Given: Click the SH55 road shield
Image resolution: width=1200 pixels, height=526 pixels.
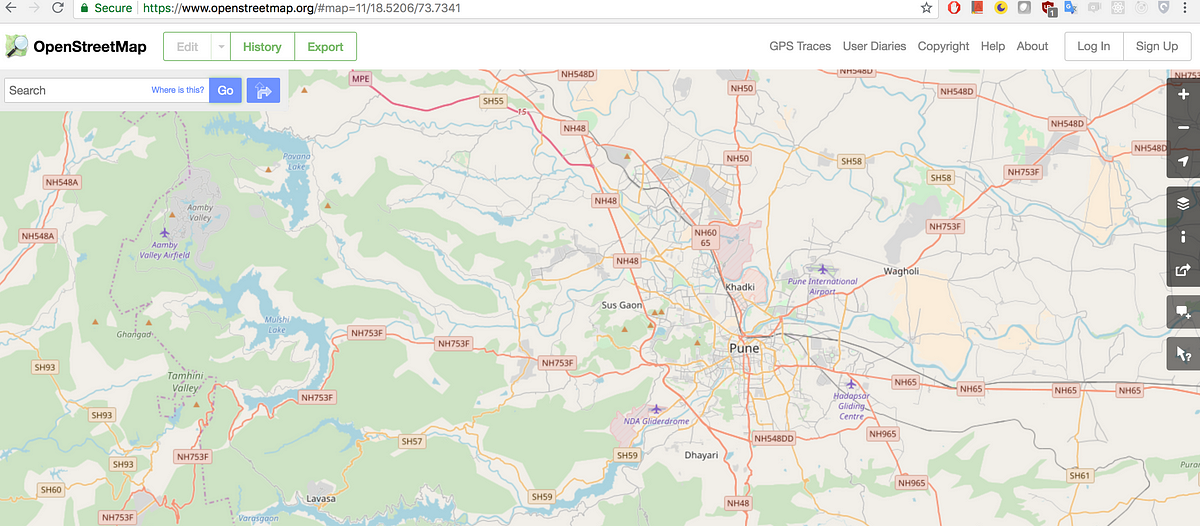Looking at the screenshot, I should [x=493, y=101].
